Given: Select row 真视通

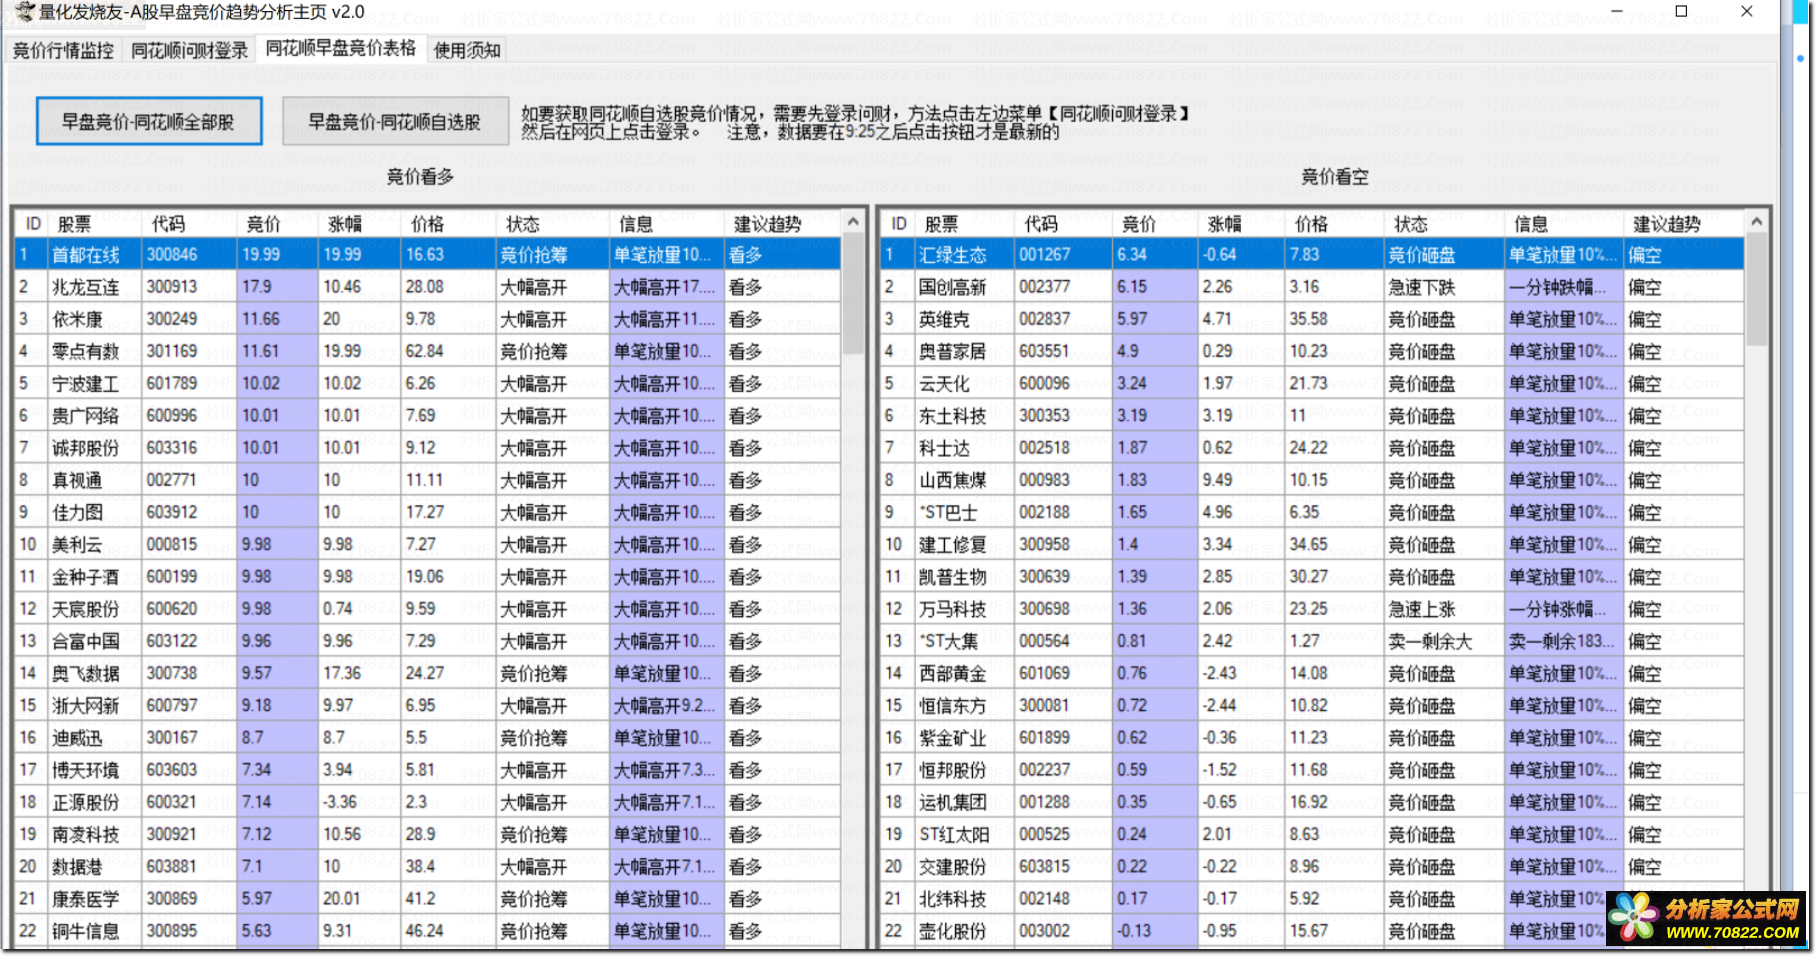Looking at the screenshot, I should coord(427,480).
